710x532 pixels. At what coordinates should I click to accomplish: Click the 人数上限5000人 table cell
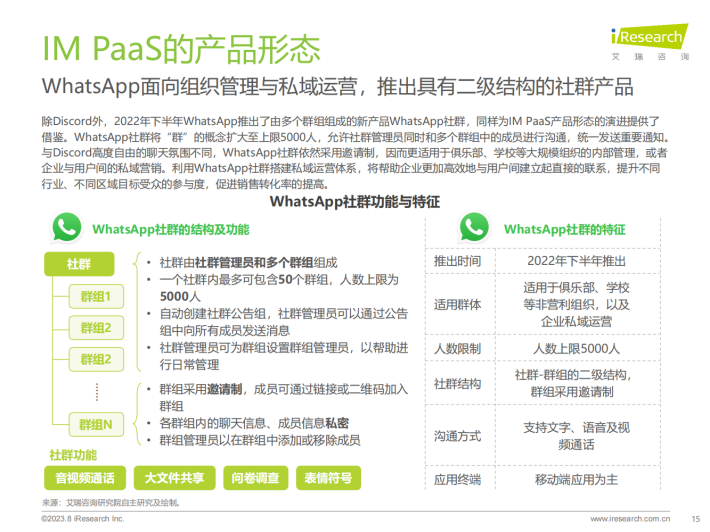[x=576, y=349]
